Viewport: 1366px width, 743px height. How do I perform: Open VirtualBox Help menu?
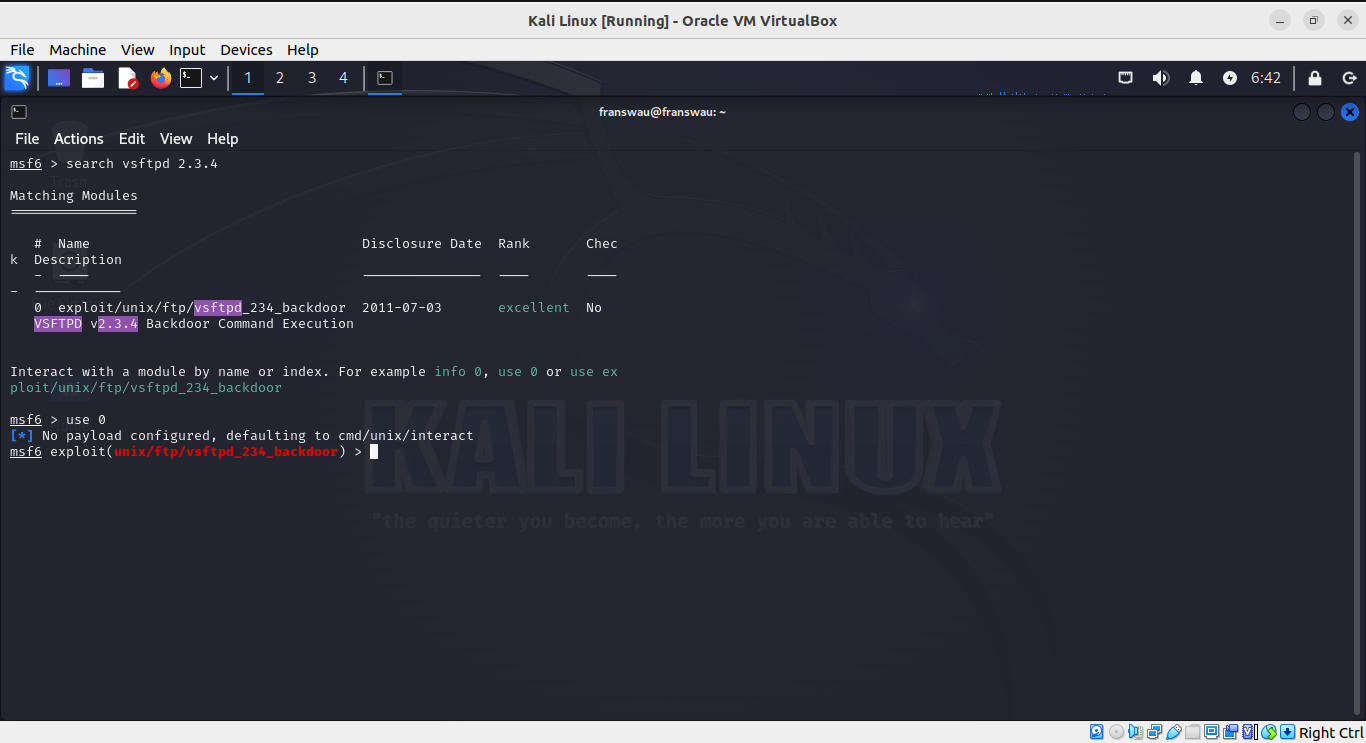coord(302,50)
